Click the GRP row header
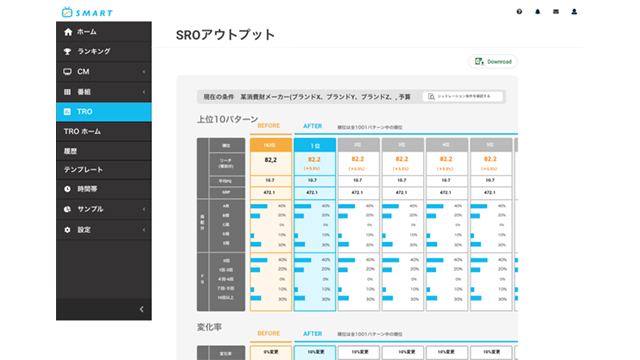Screen dimensions: 640x360 (227, 192)
